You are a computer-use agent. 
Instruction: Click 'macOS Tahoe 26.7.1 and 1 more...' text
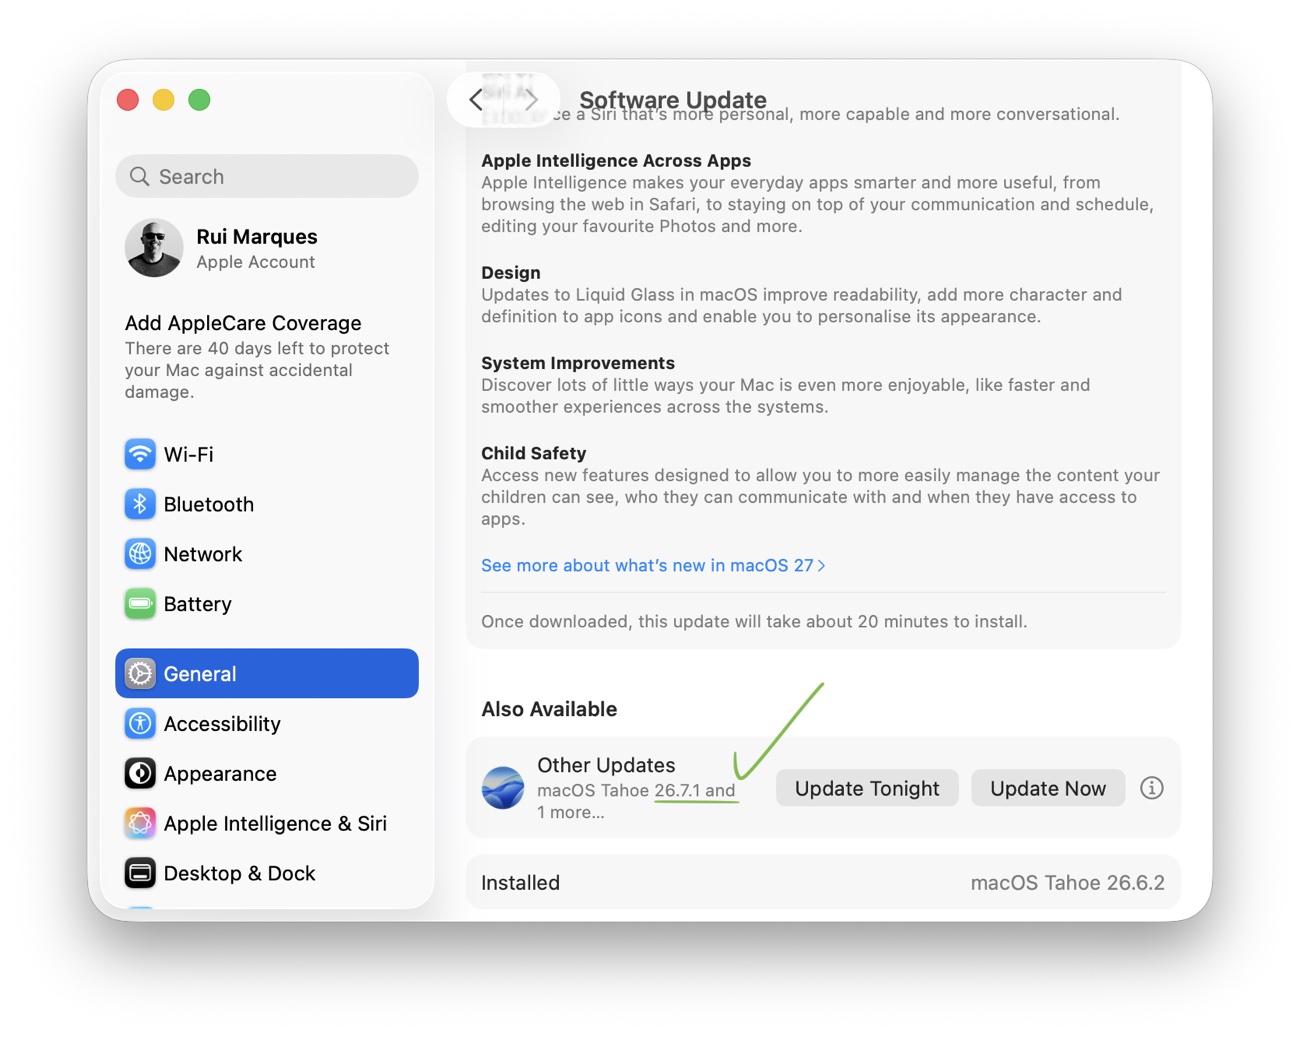[636, 801]
